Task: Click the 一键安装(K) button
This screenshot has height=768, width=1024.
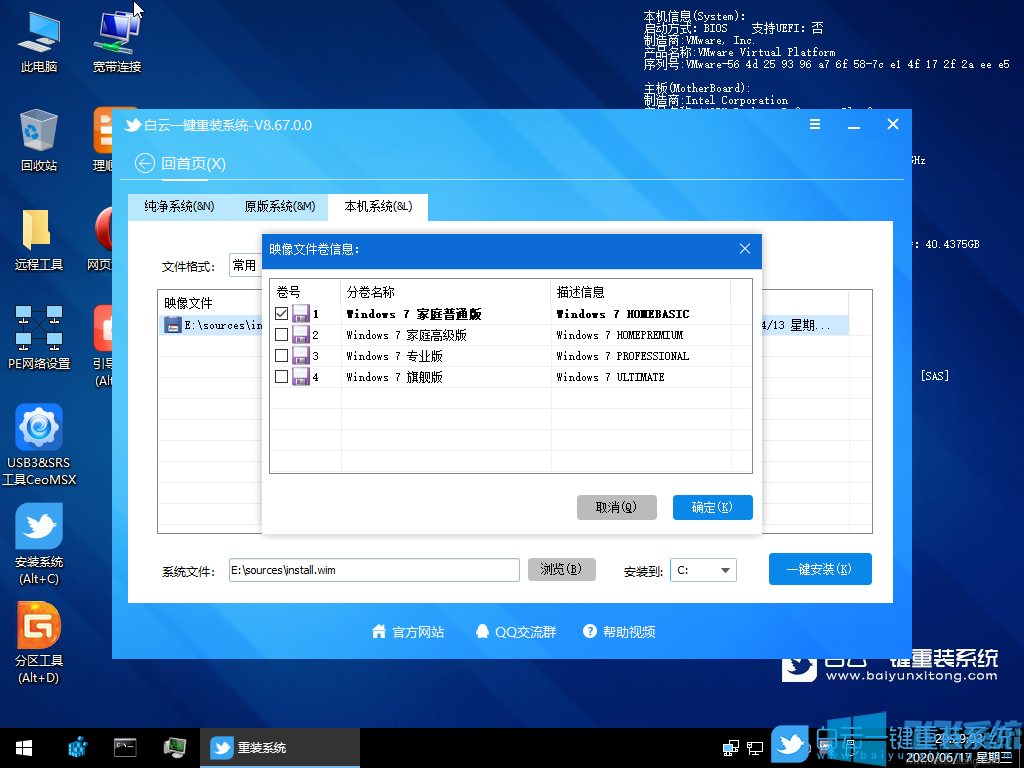Action: tap(820, 568)
